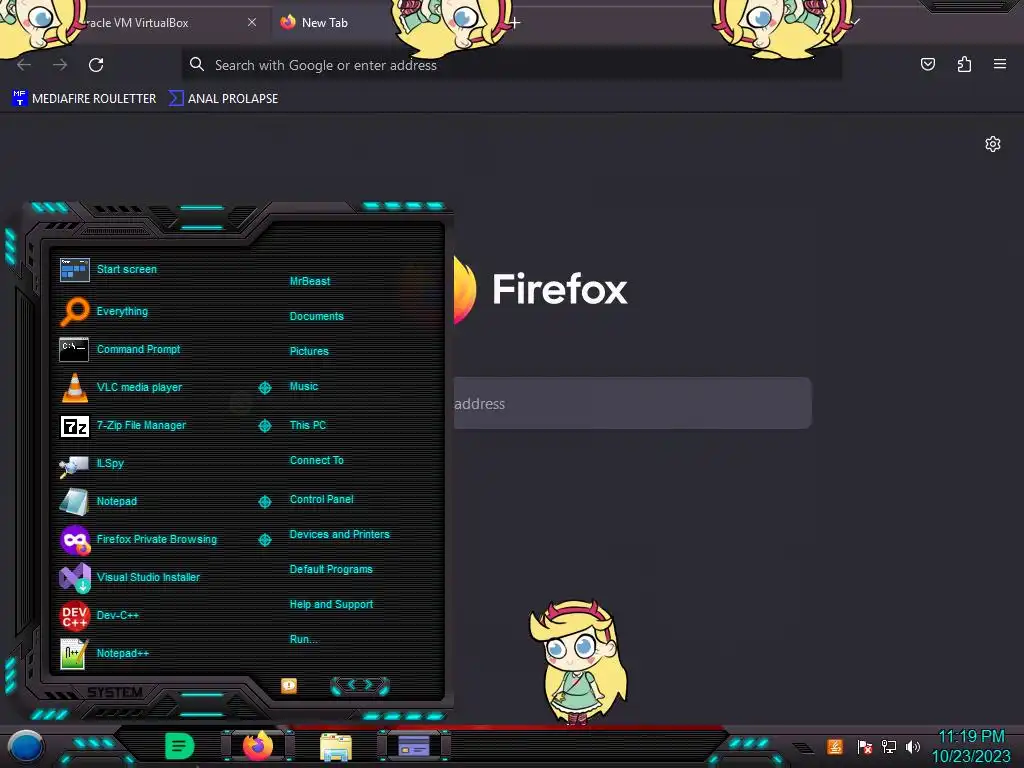Click the start menu power arrows button
The width and height of the screenshot is (1024, 768).
(x=360, y=685)
